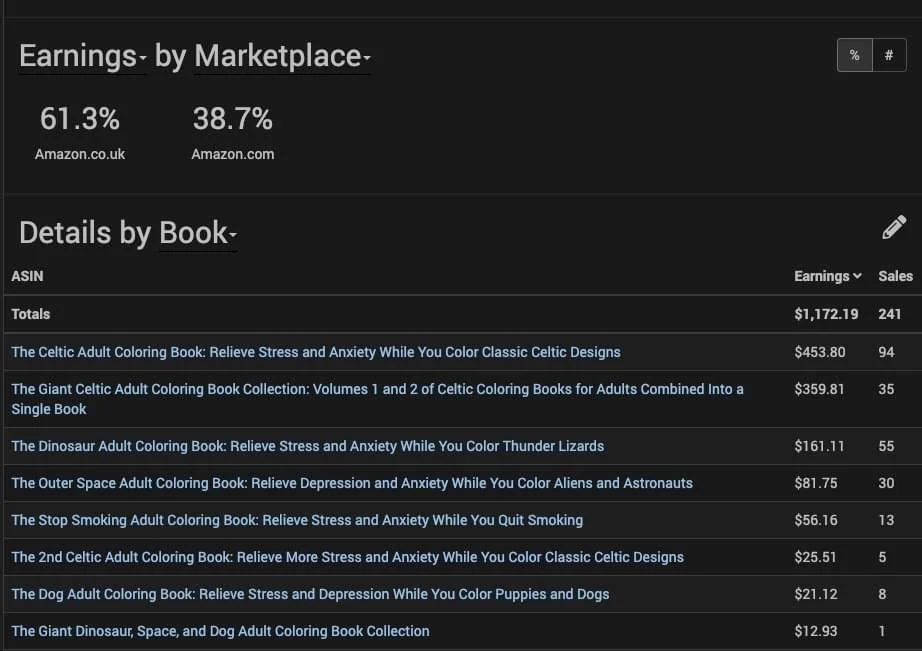922x651 pixels.
Task: Sort by Earnings column header
Action: 827,276
